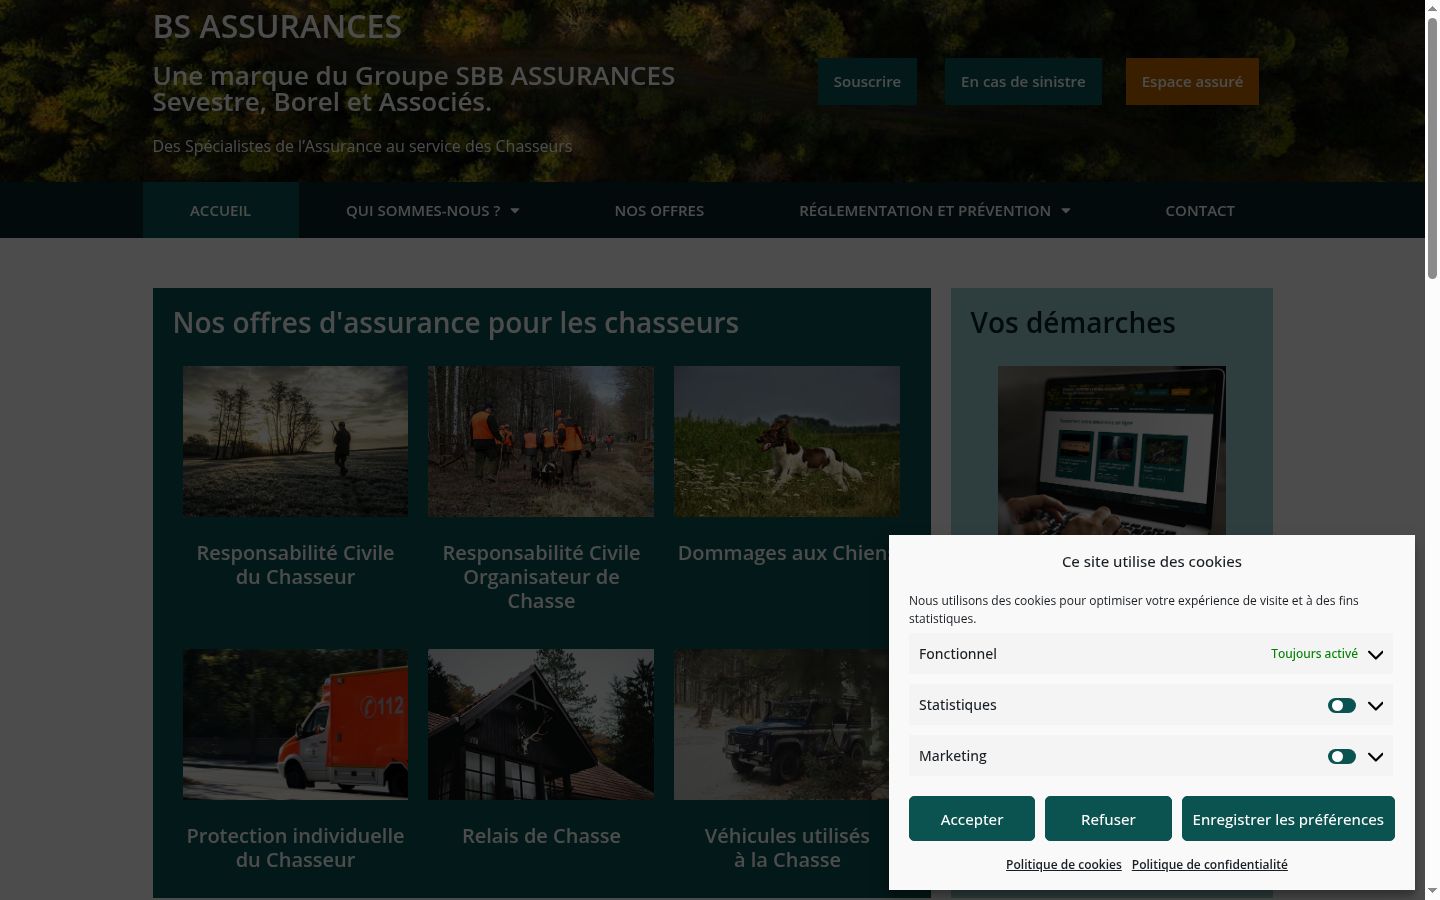Click the Dommages aux Chiens title

pyautogui.click(x=783, y=553)
